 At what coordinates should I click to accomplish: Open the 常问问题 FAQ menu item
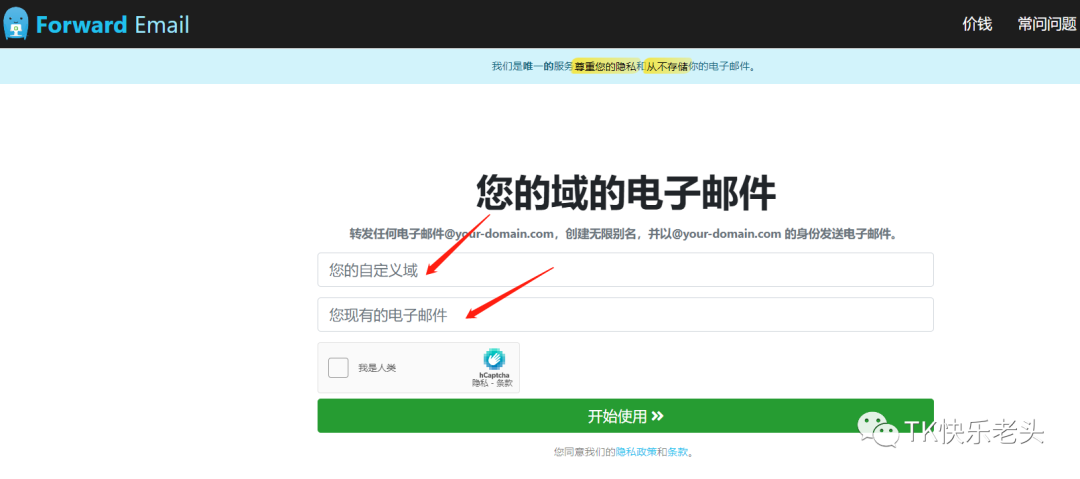pos(1047,24)
